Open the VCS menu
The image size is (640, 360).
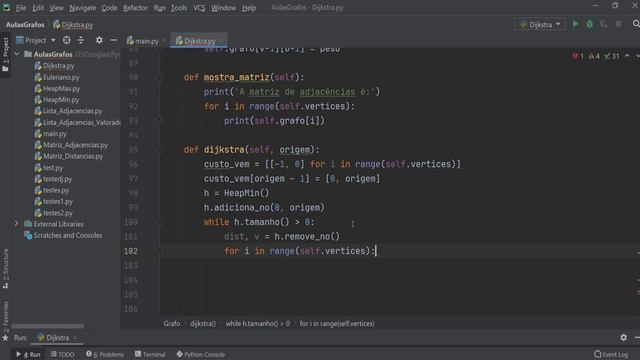click(199, 8)
